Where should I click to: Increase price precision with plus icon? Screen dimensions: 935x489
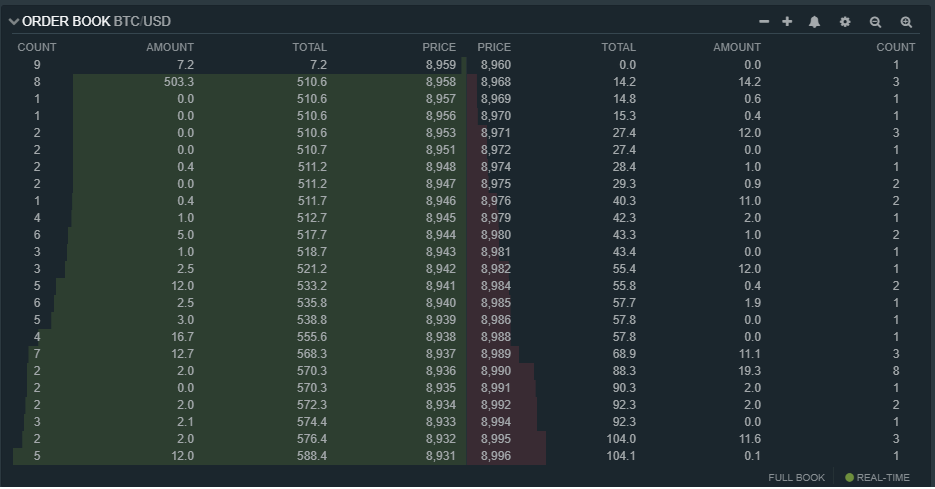[x=787, y=21]
